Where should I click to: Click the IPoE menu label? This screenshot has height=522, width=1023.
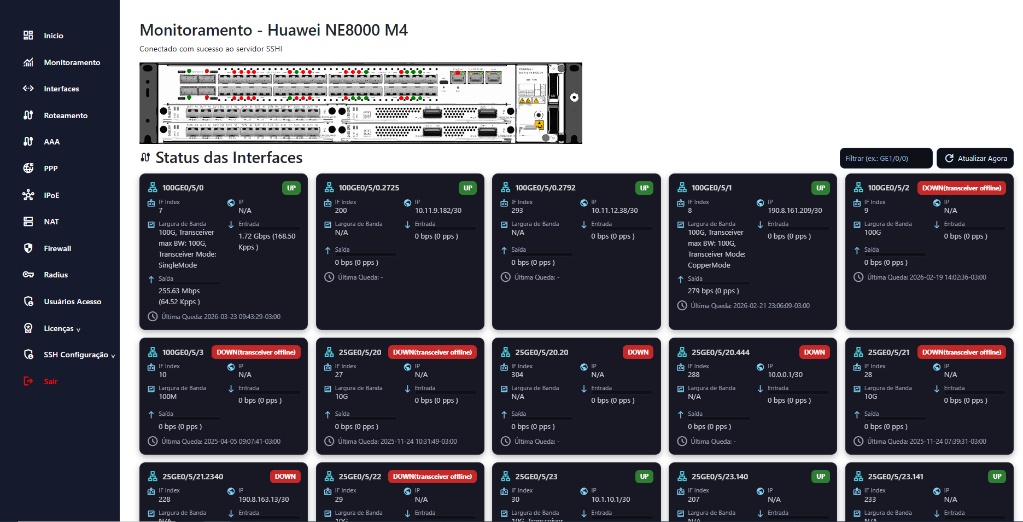(x=52, y=195)
